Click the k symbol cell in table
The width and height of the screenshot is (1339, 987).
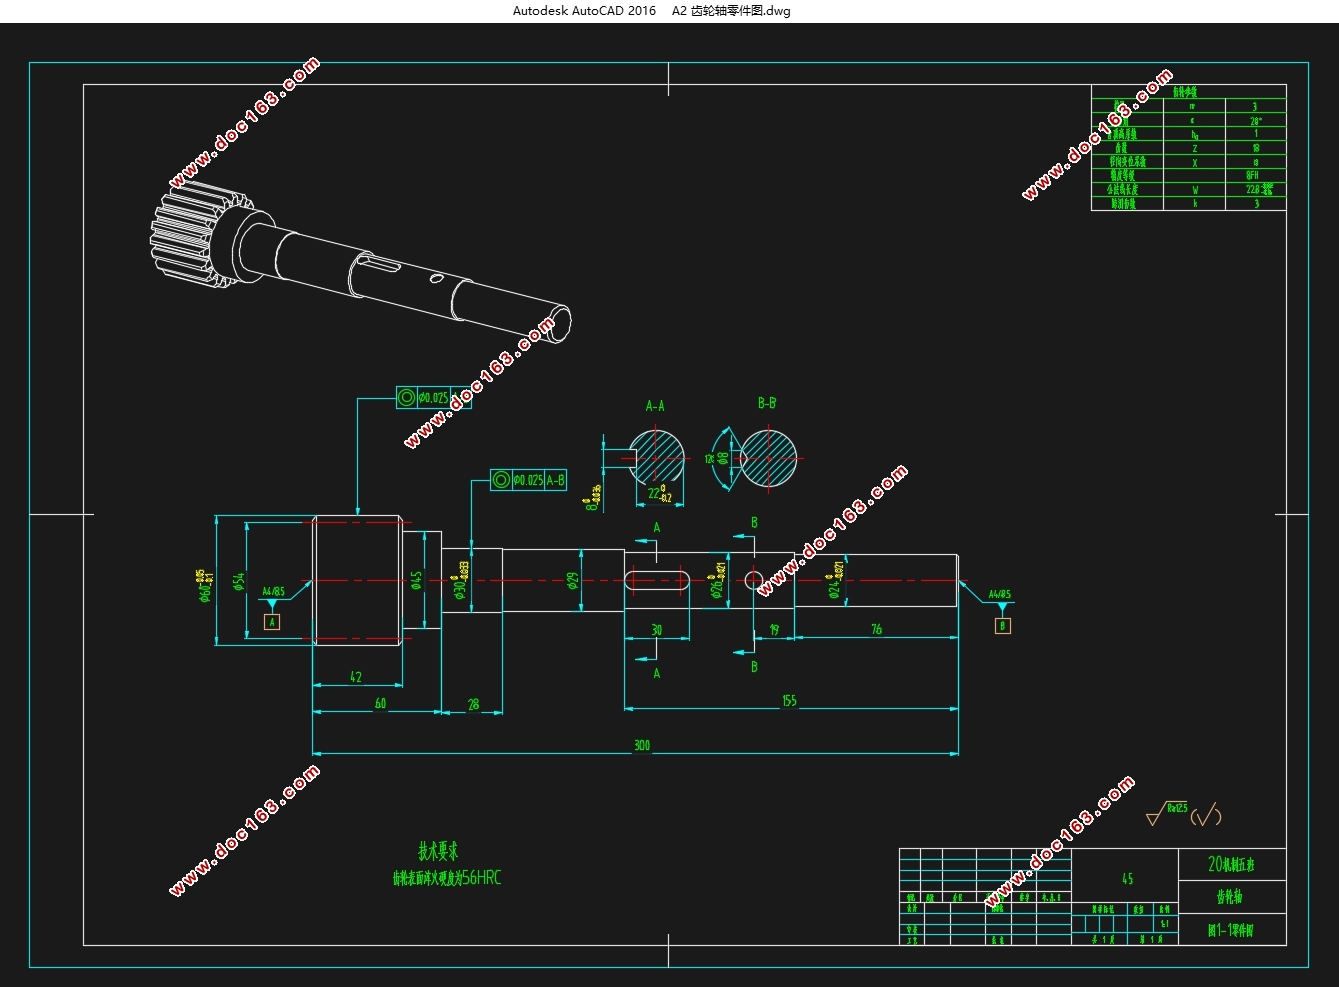coord(1194,203)
